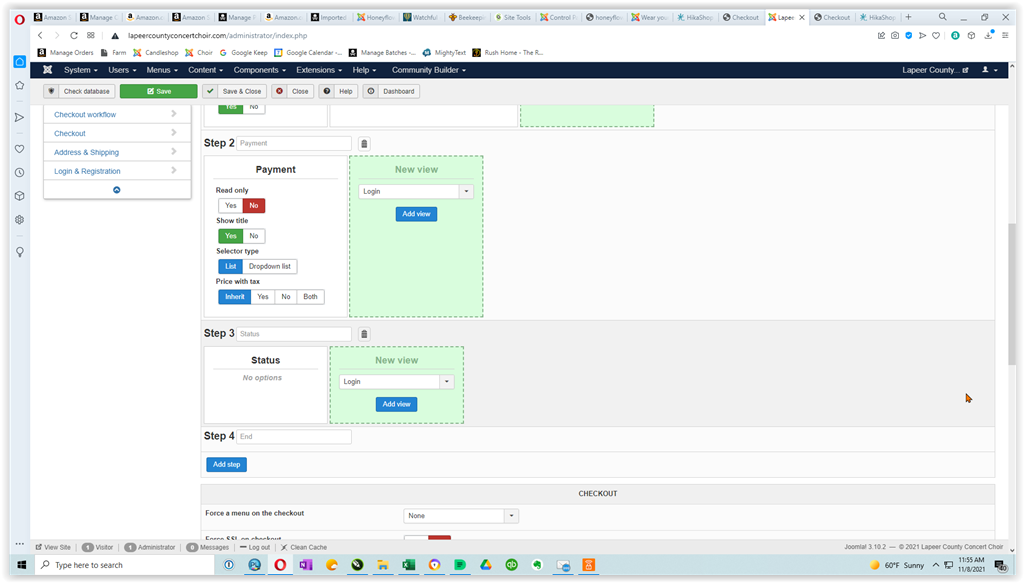This screenshot has height=583, width=1024.
Task: Click the Check database button
Action: [x=80, y=91]
